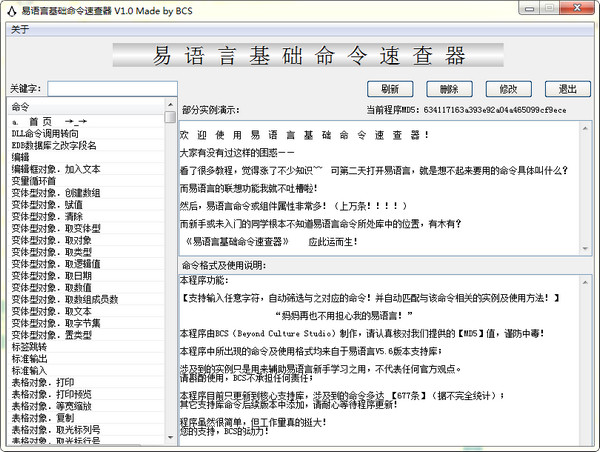Select 变体型对象.取字节集 list row
The height and width of the screenshot is (452, 600).
coord(86,323)
